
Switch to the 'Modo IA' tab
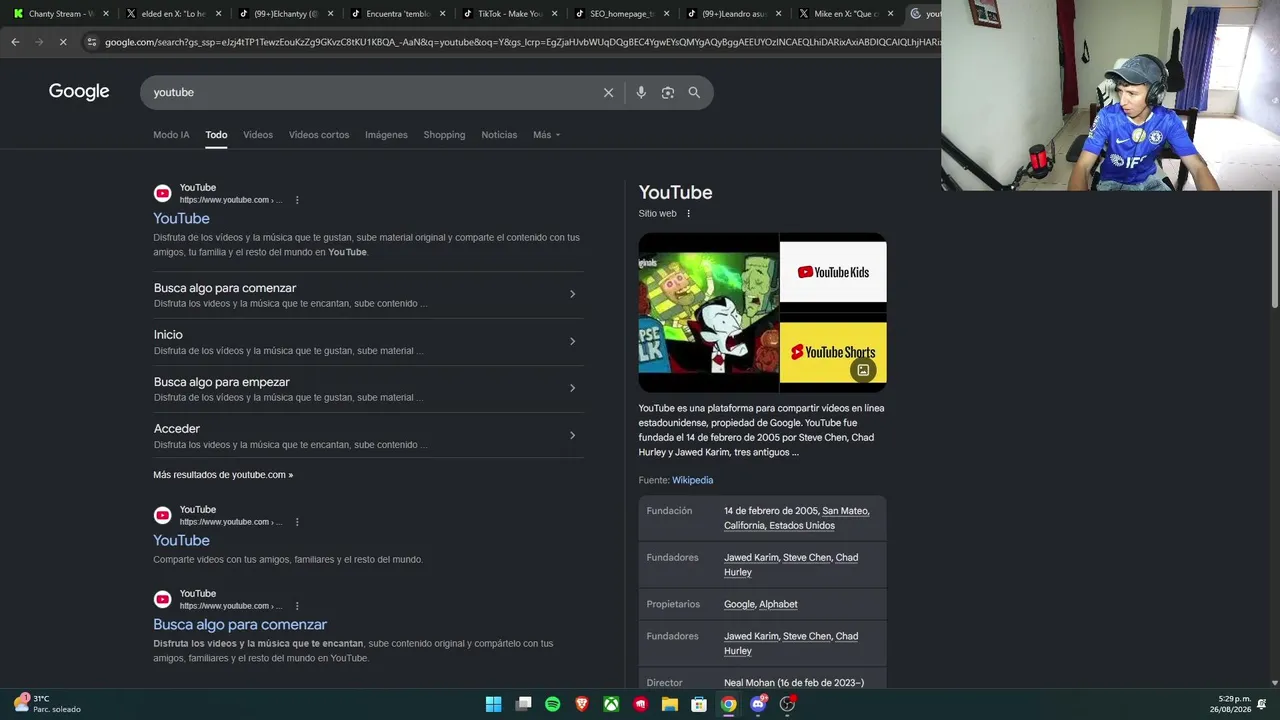171,135
